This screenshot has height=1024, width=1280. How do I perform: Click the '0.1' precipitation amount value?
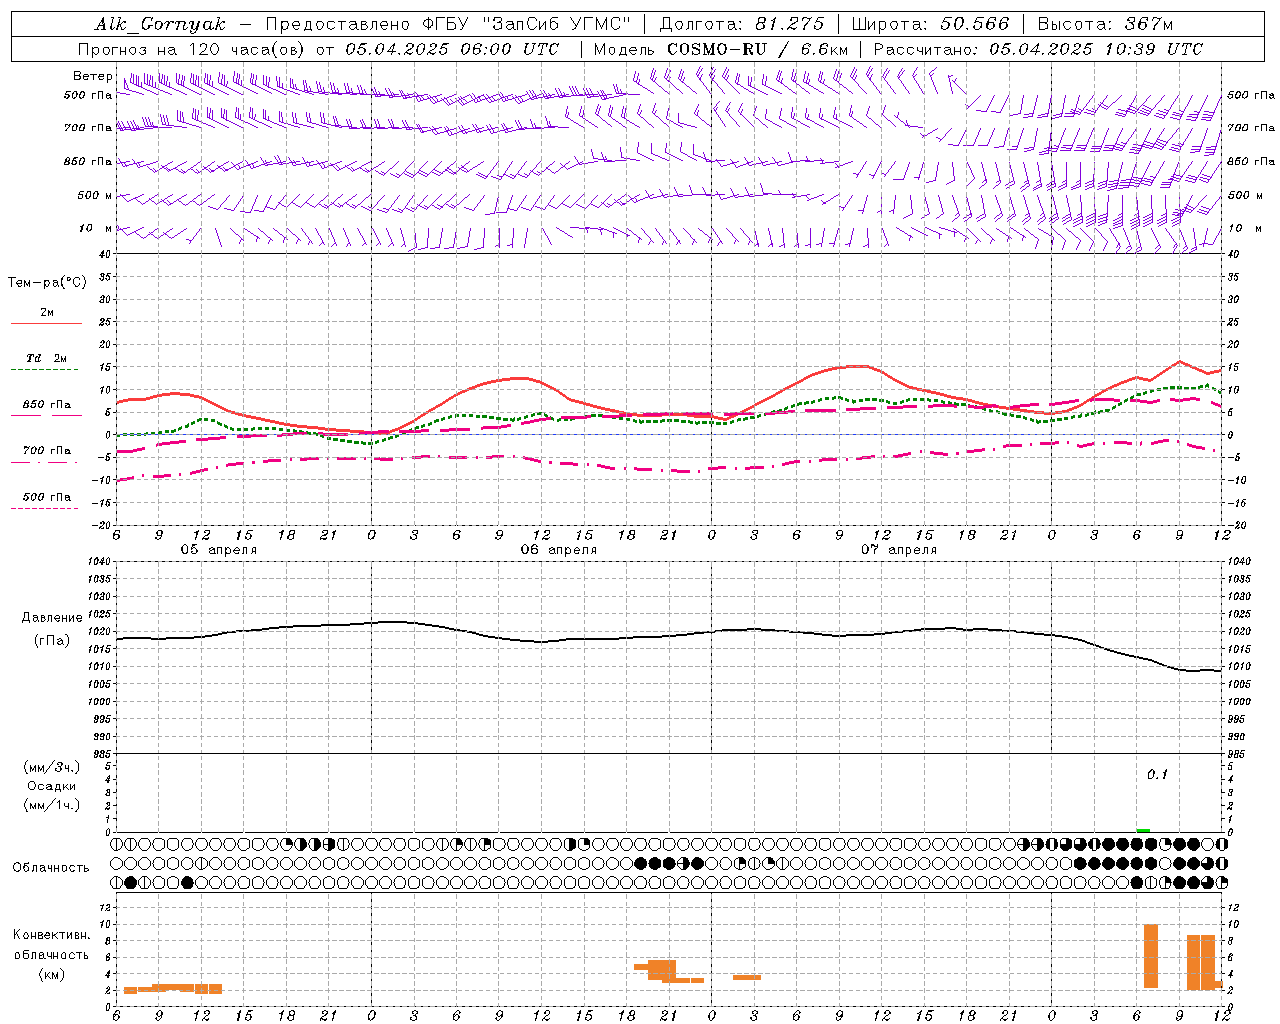(x=1157, y=774)
